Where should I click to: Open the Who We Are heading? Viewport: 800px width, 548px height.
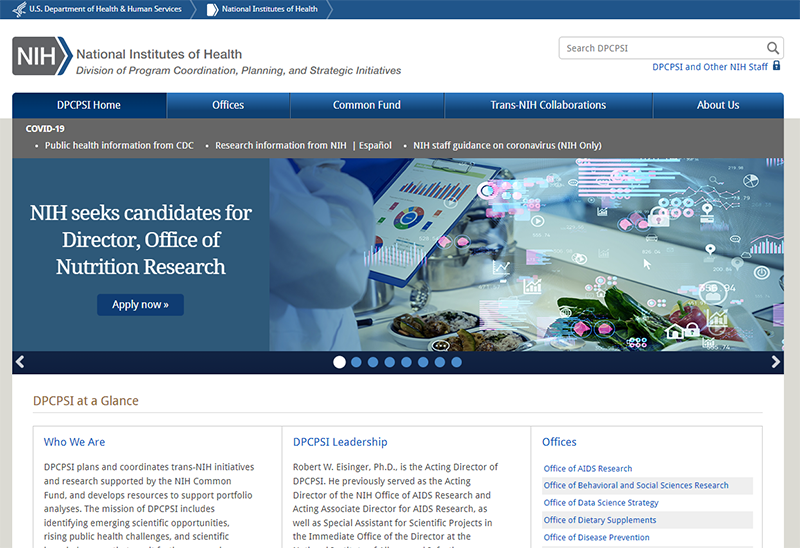74,442
